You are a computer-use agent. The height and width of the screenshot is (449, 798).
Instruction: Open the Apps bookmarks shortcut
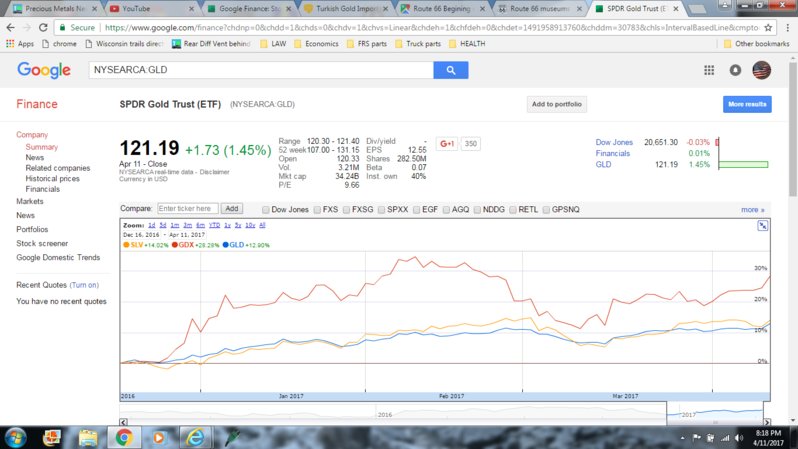click(19, 44)
